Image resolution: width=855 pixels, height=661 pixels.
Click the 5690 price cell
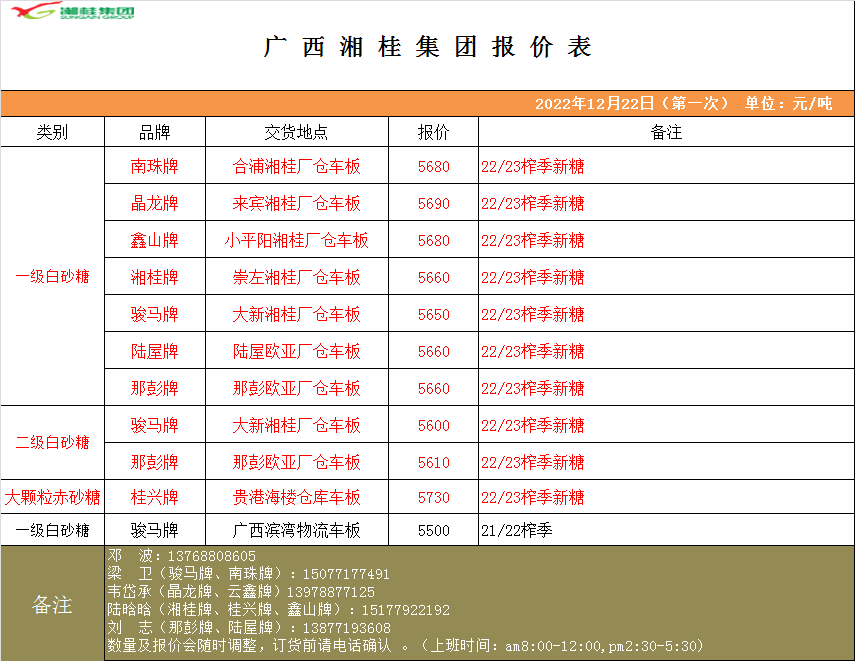[433, 204]
